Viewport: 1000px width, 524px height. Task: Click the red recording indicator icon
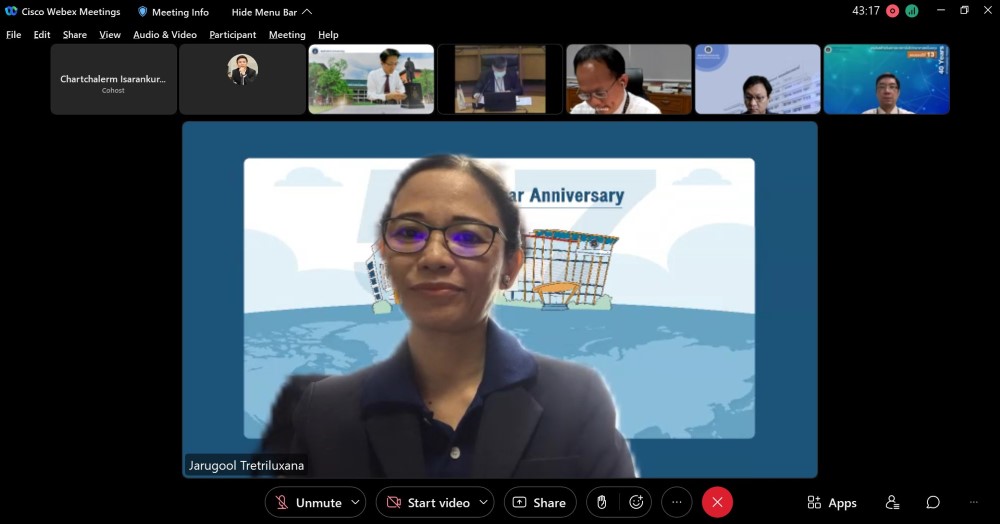(892, 11)
